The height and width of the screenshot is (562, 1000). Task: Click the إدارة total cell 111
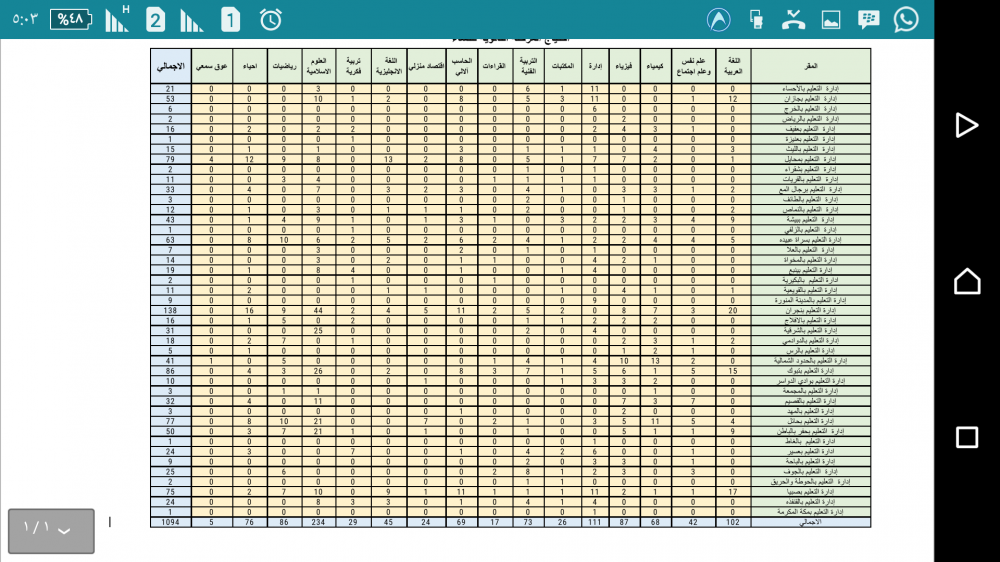coord(594,522)
